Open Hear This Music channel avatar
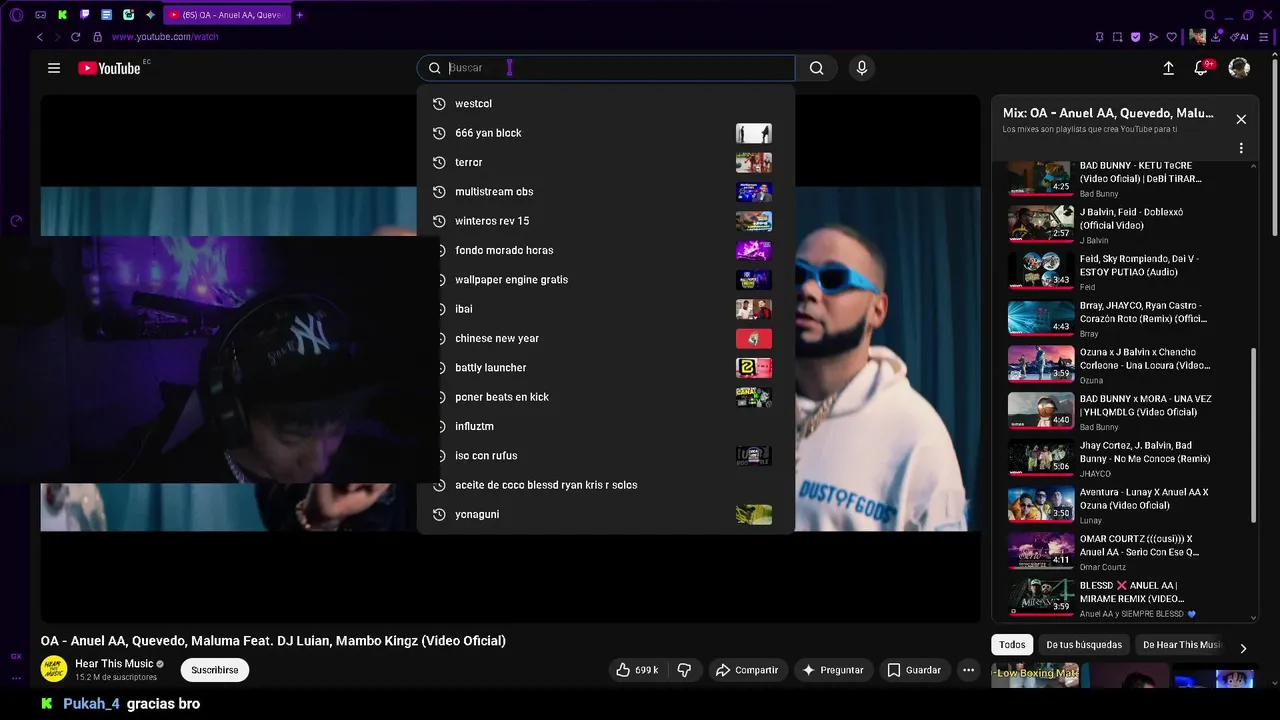1280x720 pixels. (x=54, y=669)
